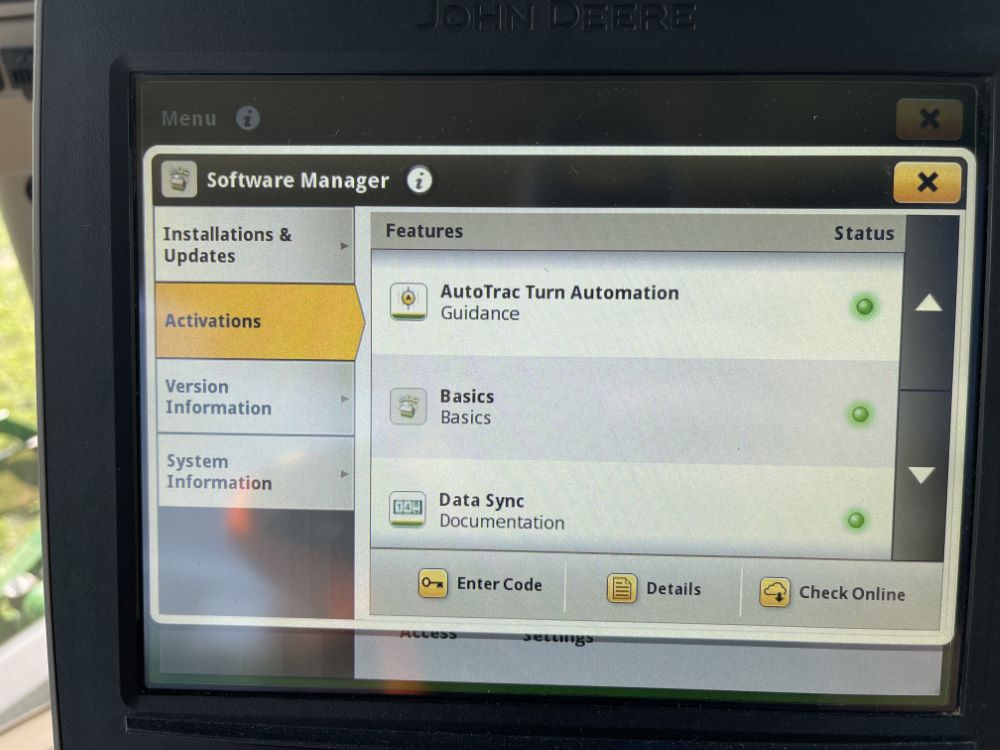
Task: Expand the System Information arrow
Action: coord(345,474)
